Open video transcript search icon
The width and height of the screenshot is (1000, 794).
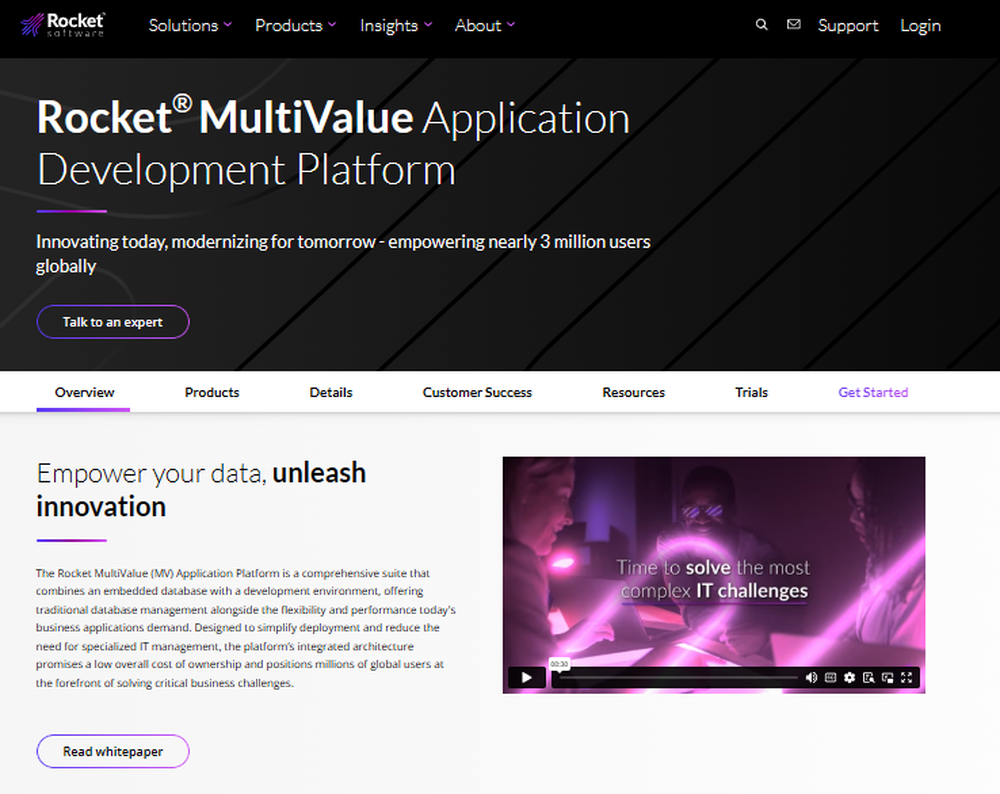(869, 677)
